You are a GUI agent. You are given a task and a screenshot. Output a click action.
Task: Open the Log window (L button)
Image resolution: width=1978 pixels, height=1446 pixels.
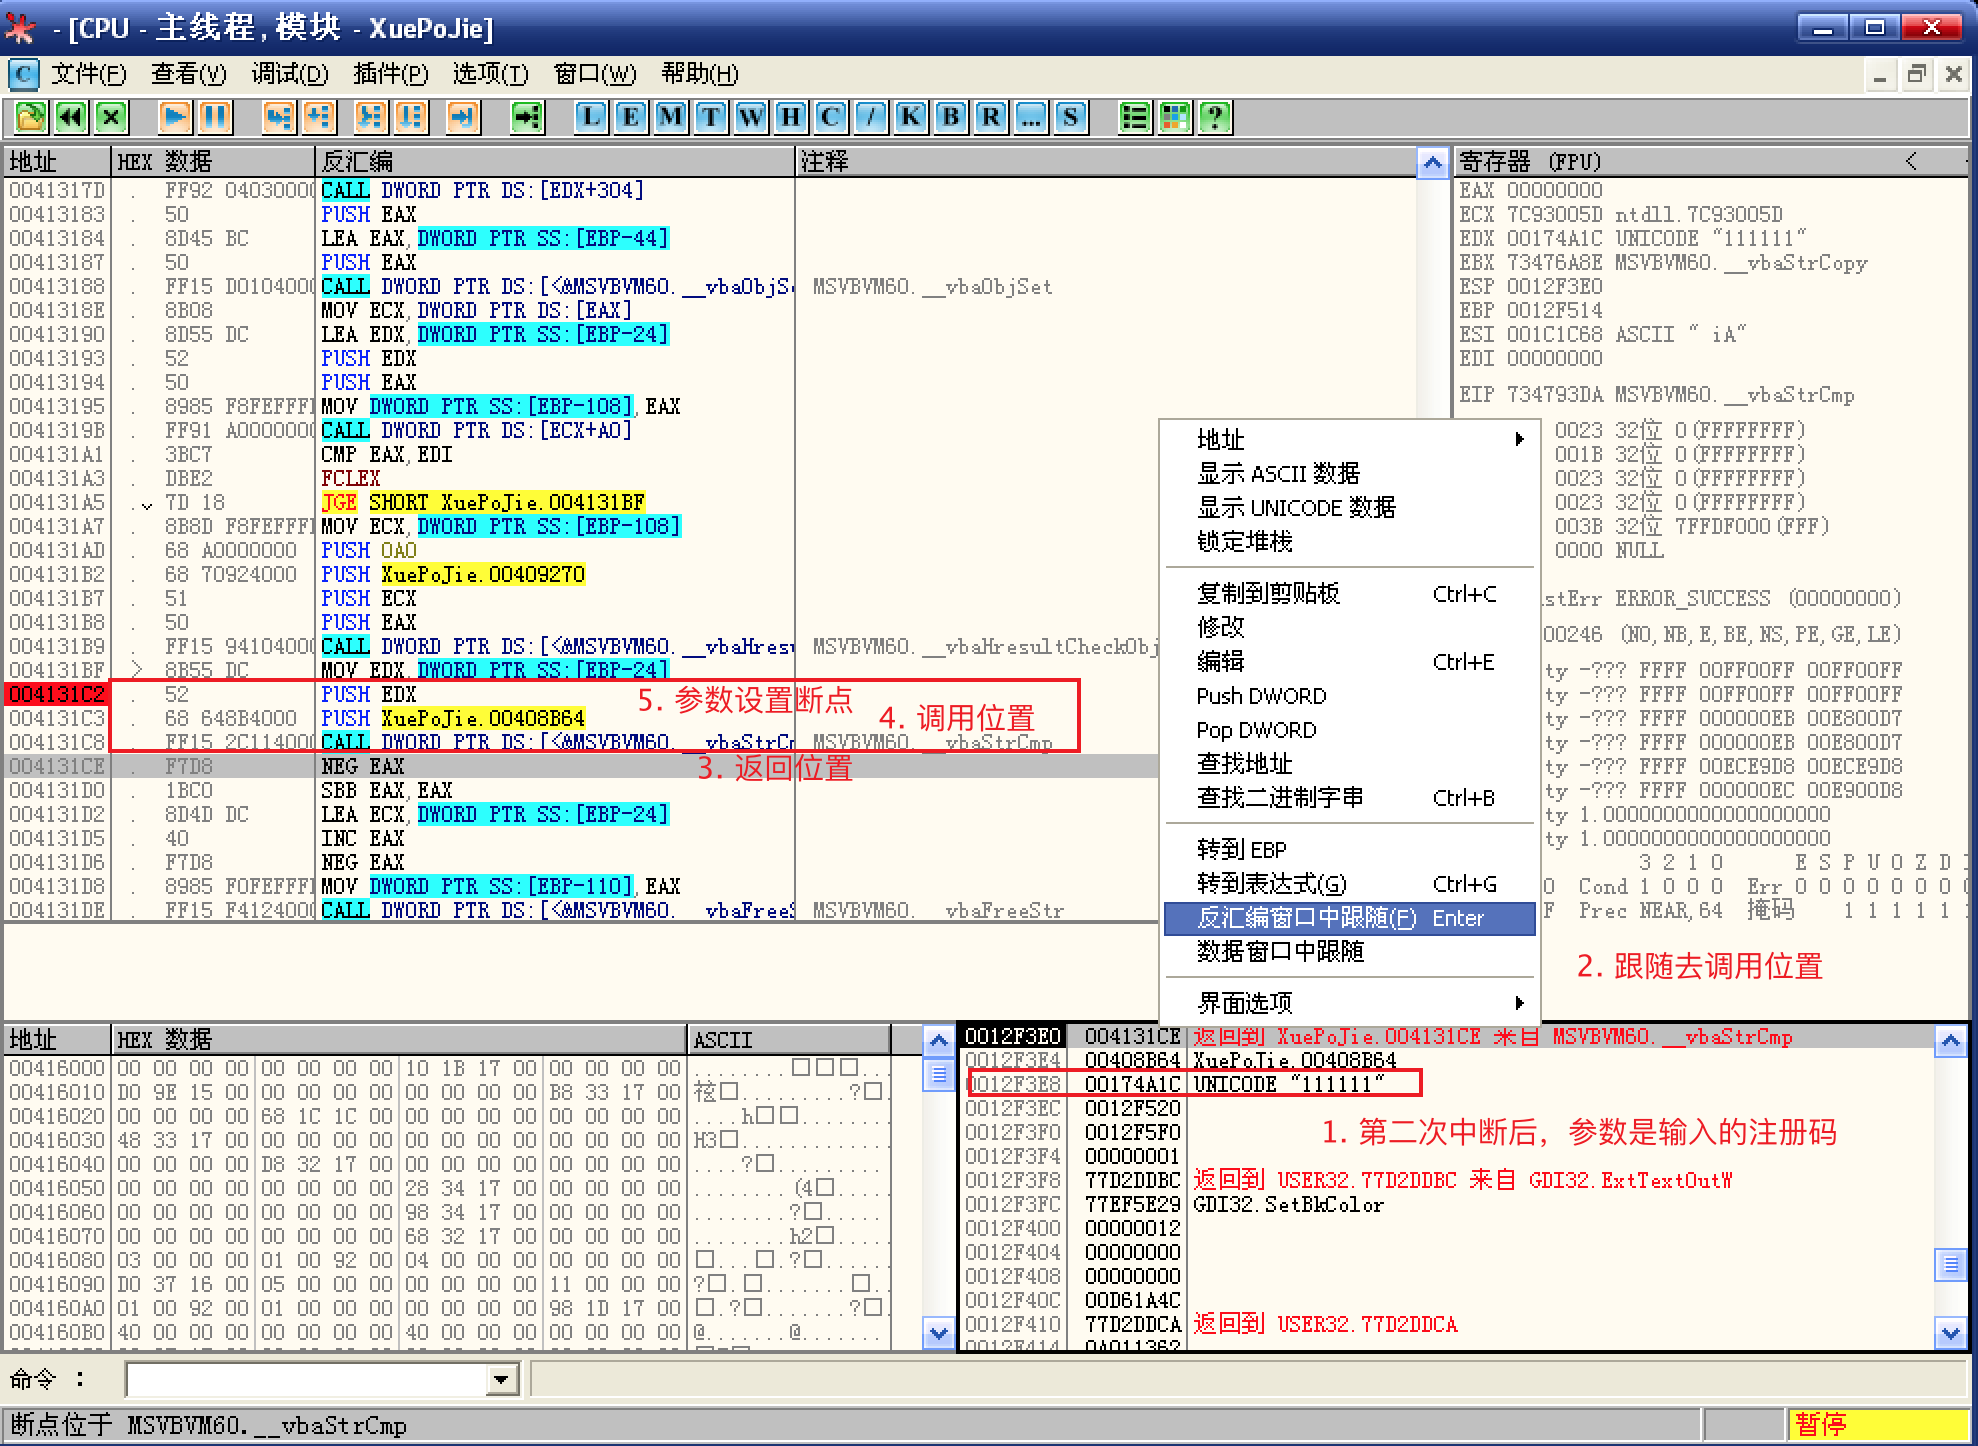[x=591, y=118]
